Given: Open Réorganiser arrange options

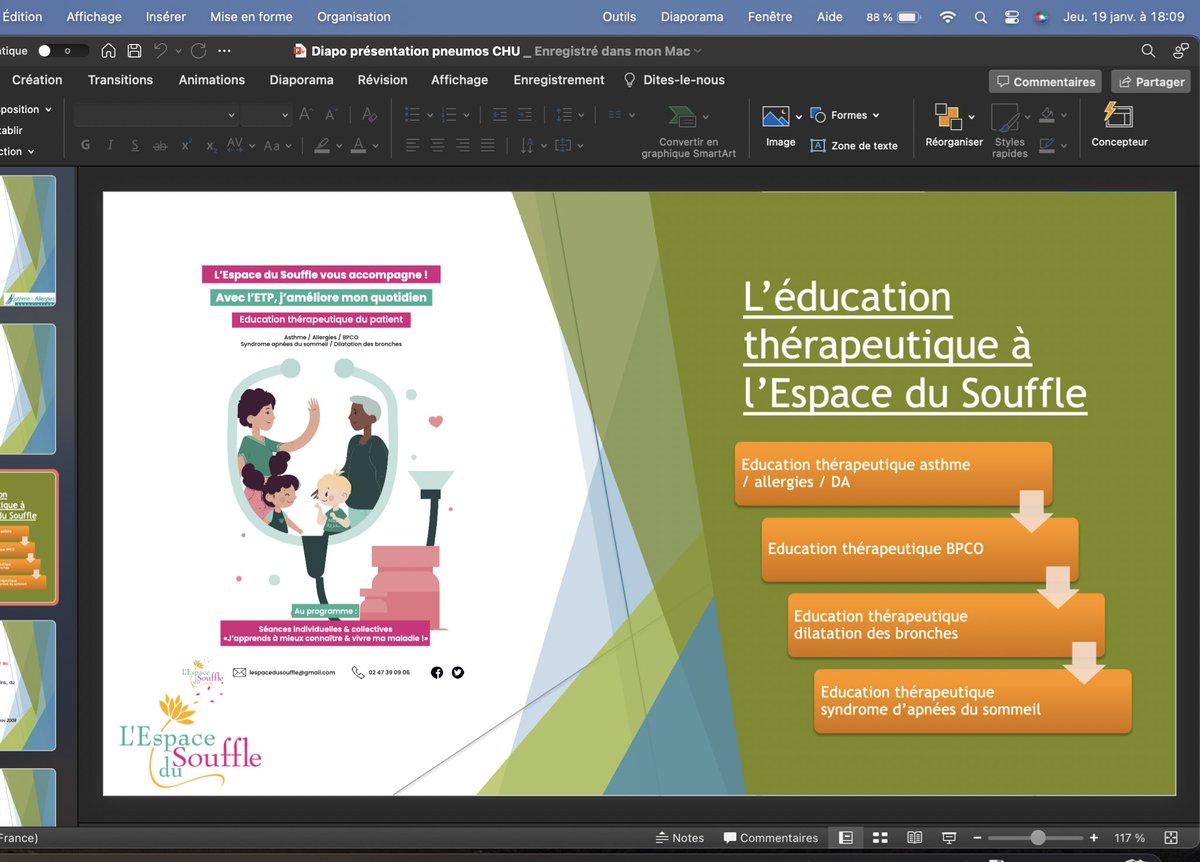Looking at the screenshot, I should (x=953, y=126).
